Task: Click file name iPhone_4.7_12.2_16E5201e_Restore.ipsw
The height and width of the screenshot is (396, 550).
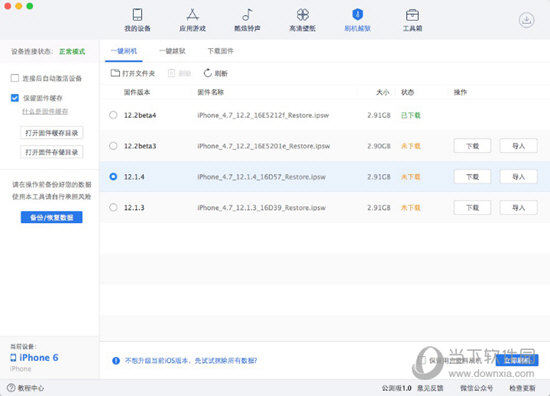Action: coord(263,146)
